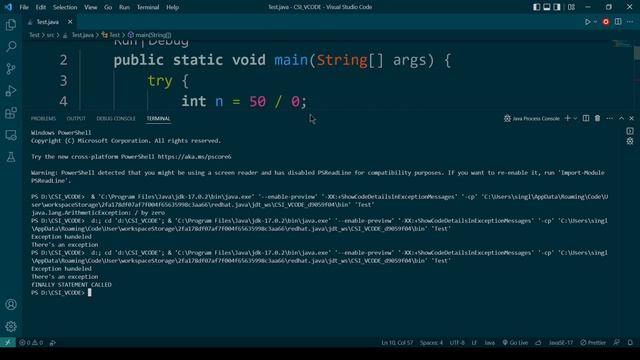Open the Extensions view

pyautogui.click(x=11, y=113)
